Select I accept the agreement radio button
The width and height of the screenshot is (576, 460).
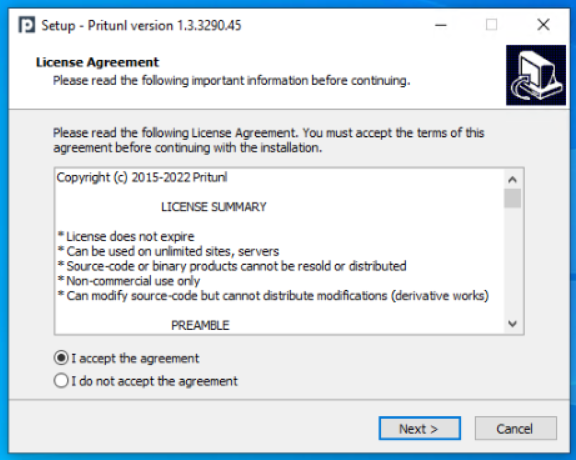point(61,358)
